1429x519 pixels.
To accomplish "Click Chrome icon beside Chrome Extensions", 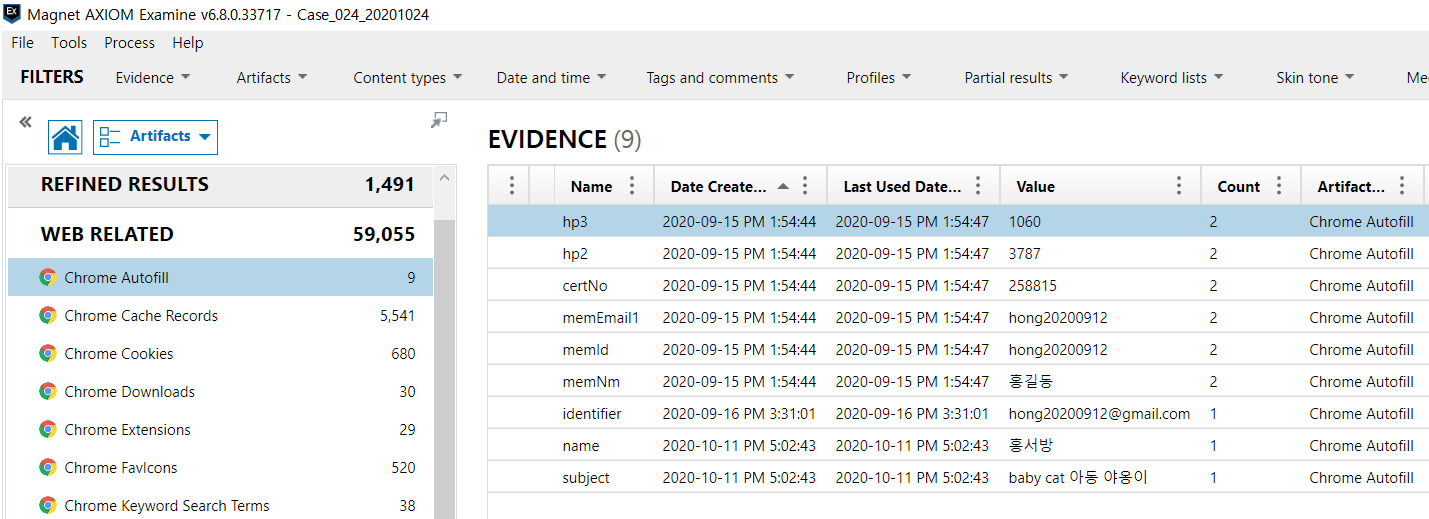I will point(47,429).
